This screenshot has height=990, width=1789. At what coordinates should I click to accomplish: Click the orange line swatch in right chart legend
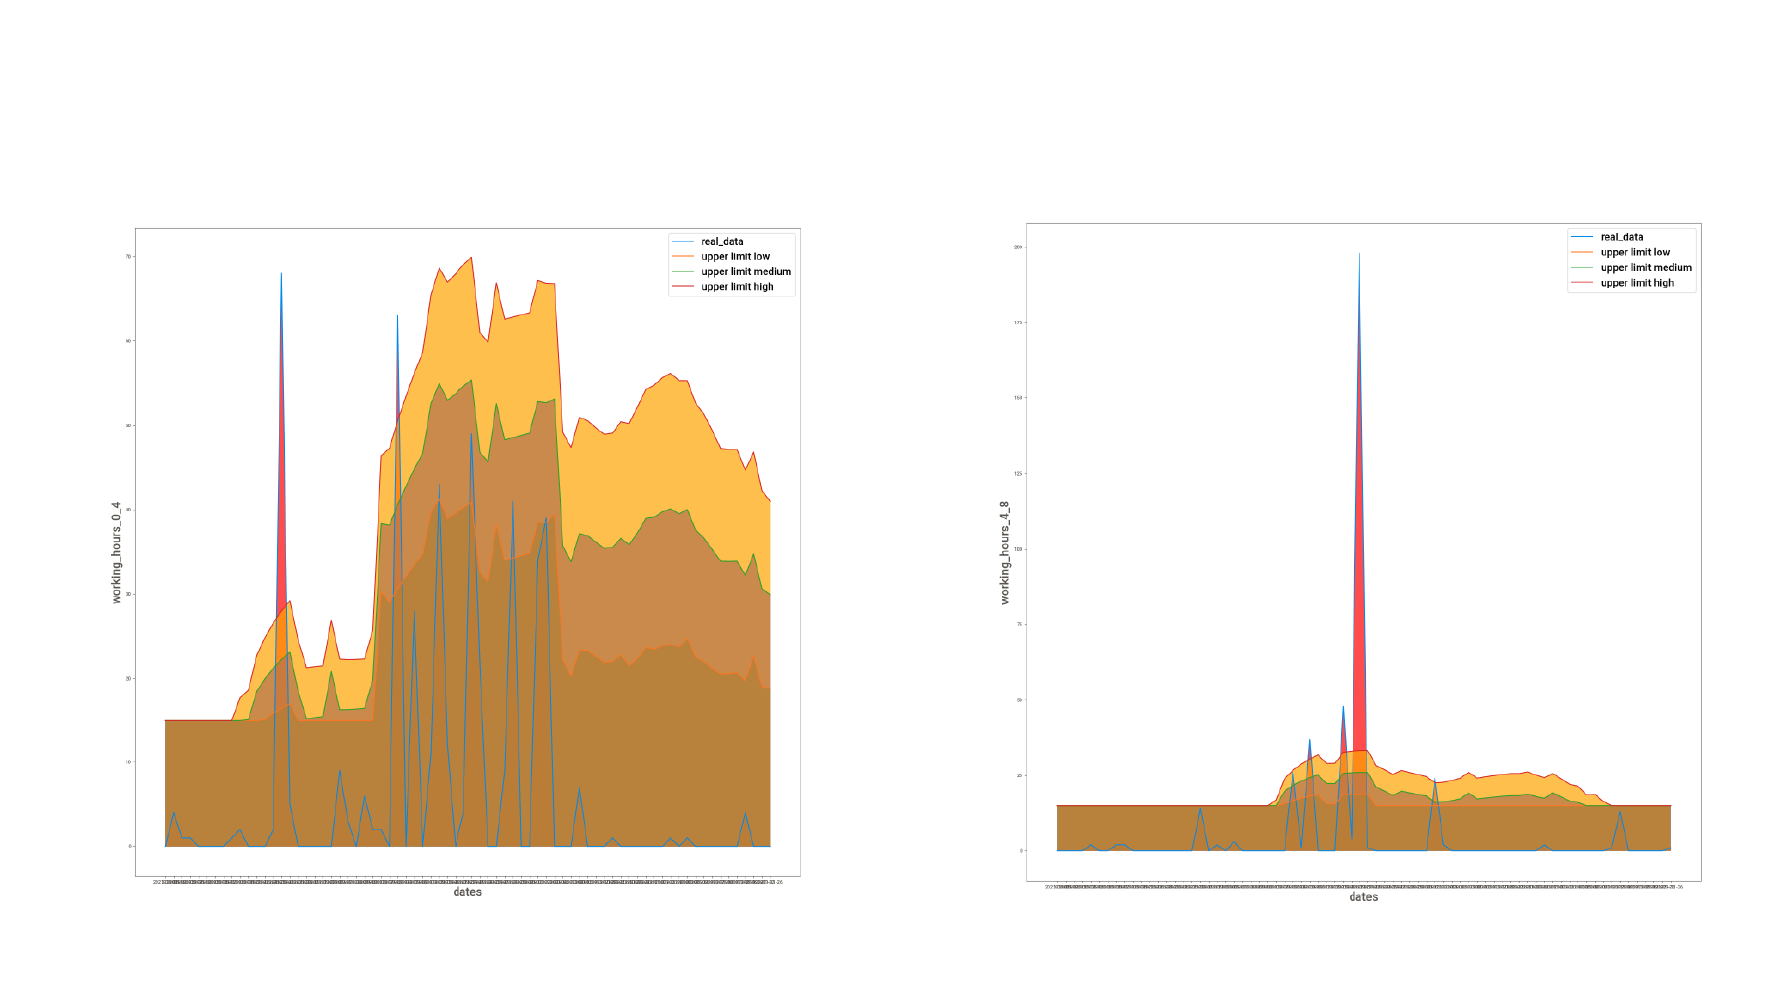(1582, 252)
